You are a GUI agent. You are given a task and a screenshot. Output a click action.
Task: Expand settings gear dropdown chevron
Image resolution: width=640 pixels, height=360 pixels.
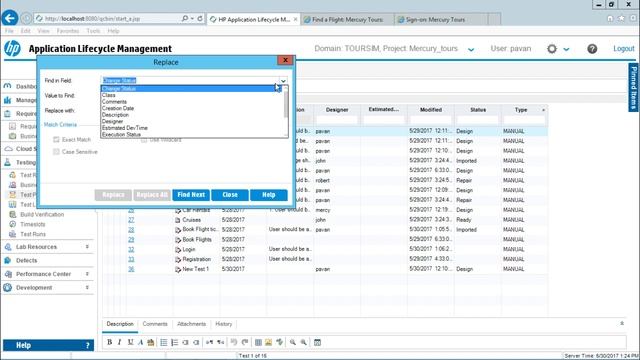click(566, 49)
